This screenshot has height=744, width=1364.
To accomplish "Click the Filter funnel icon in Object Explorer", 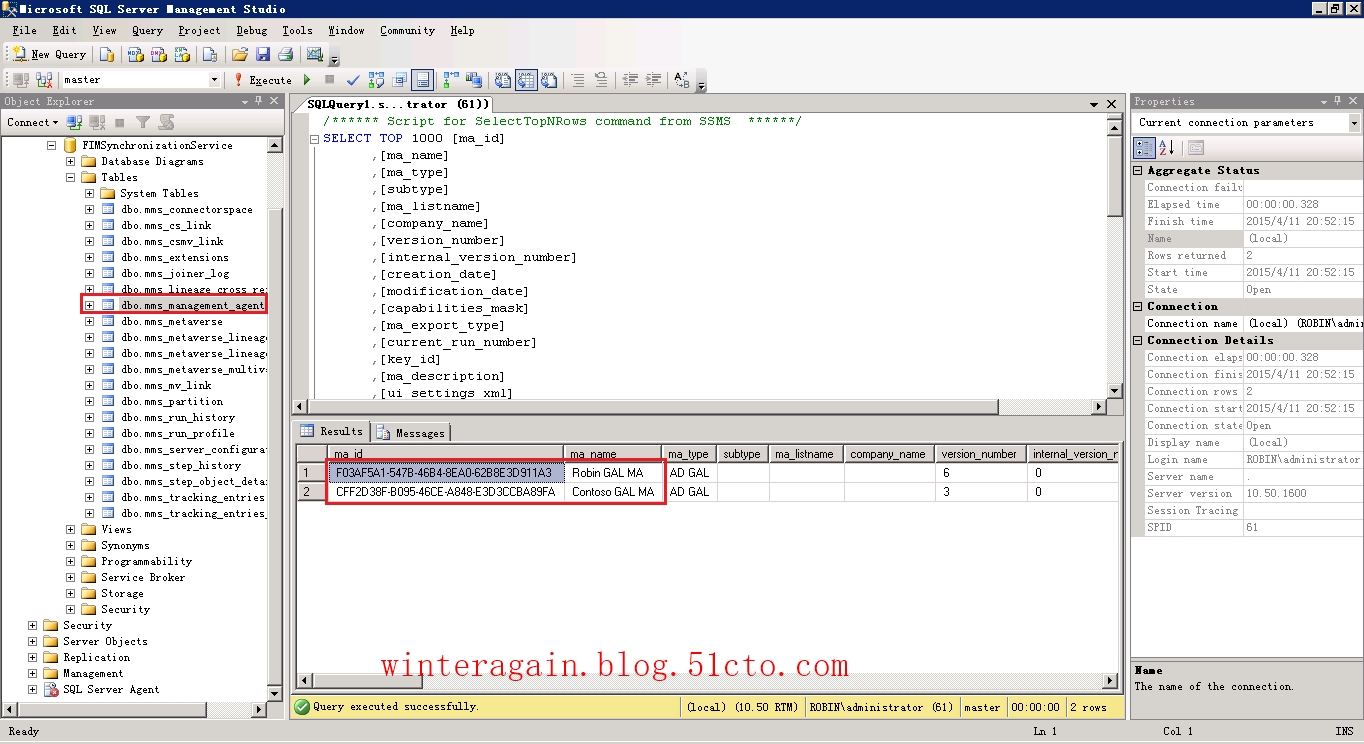I will pos(143,122).
